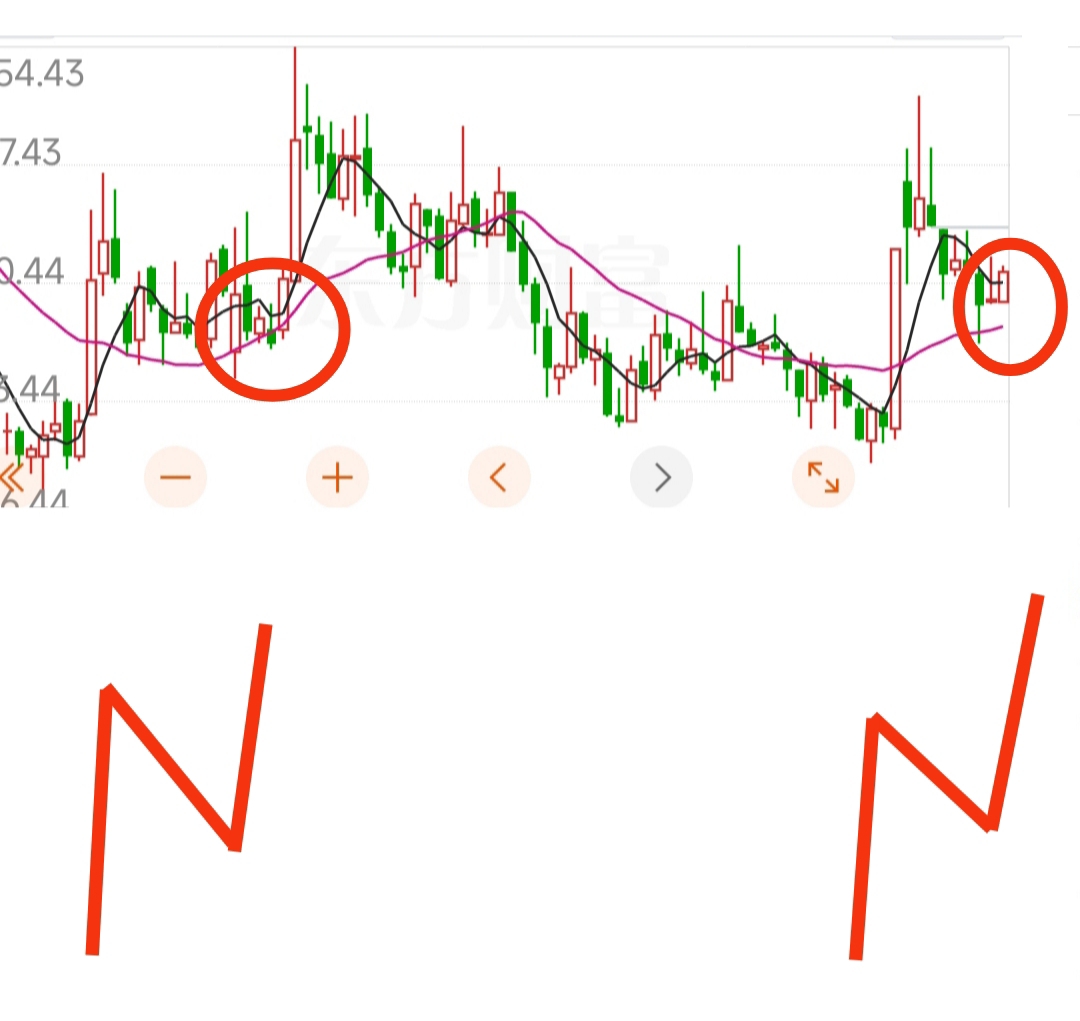Shift chart earlier with left arrow button
1080x1021 pixels.
tap(499, 477)
